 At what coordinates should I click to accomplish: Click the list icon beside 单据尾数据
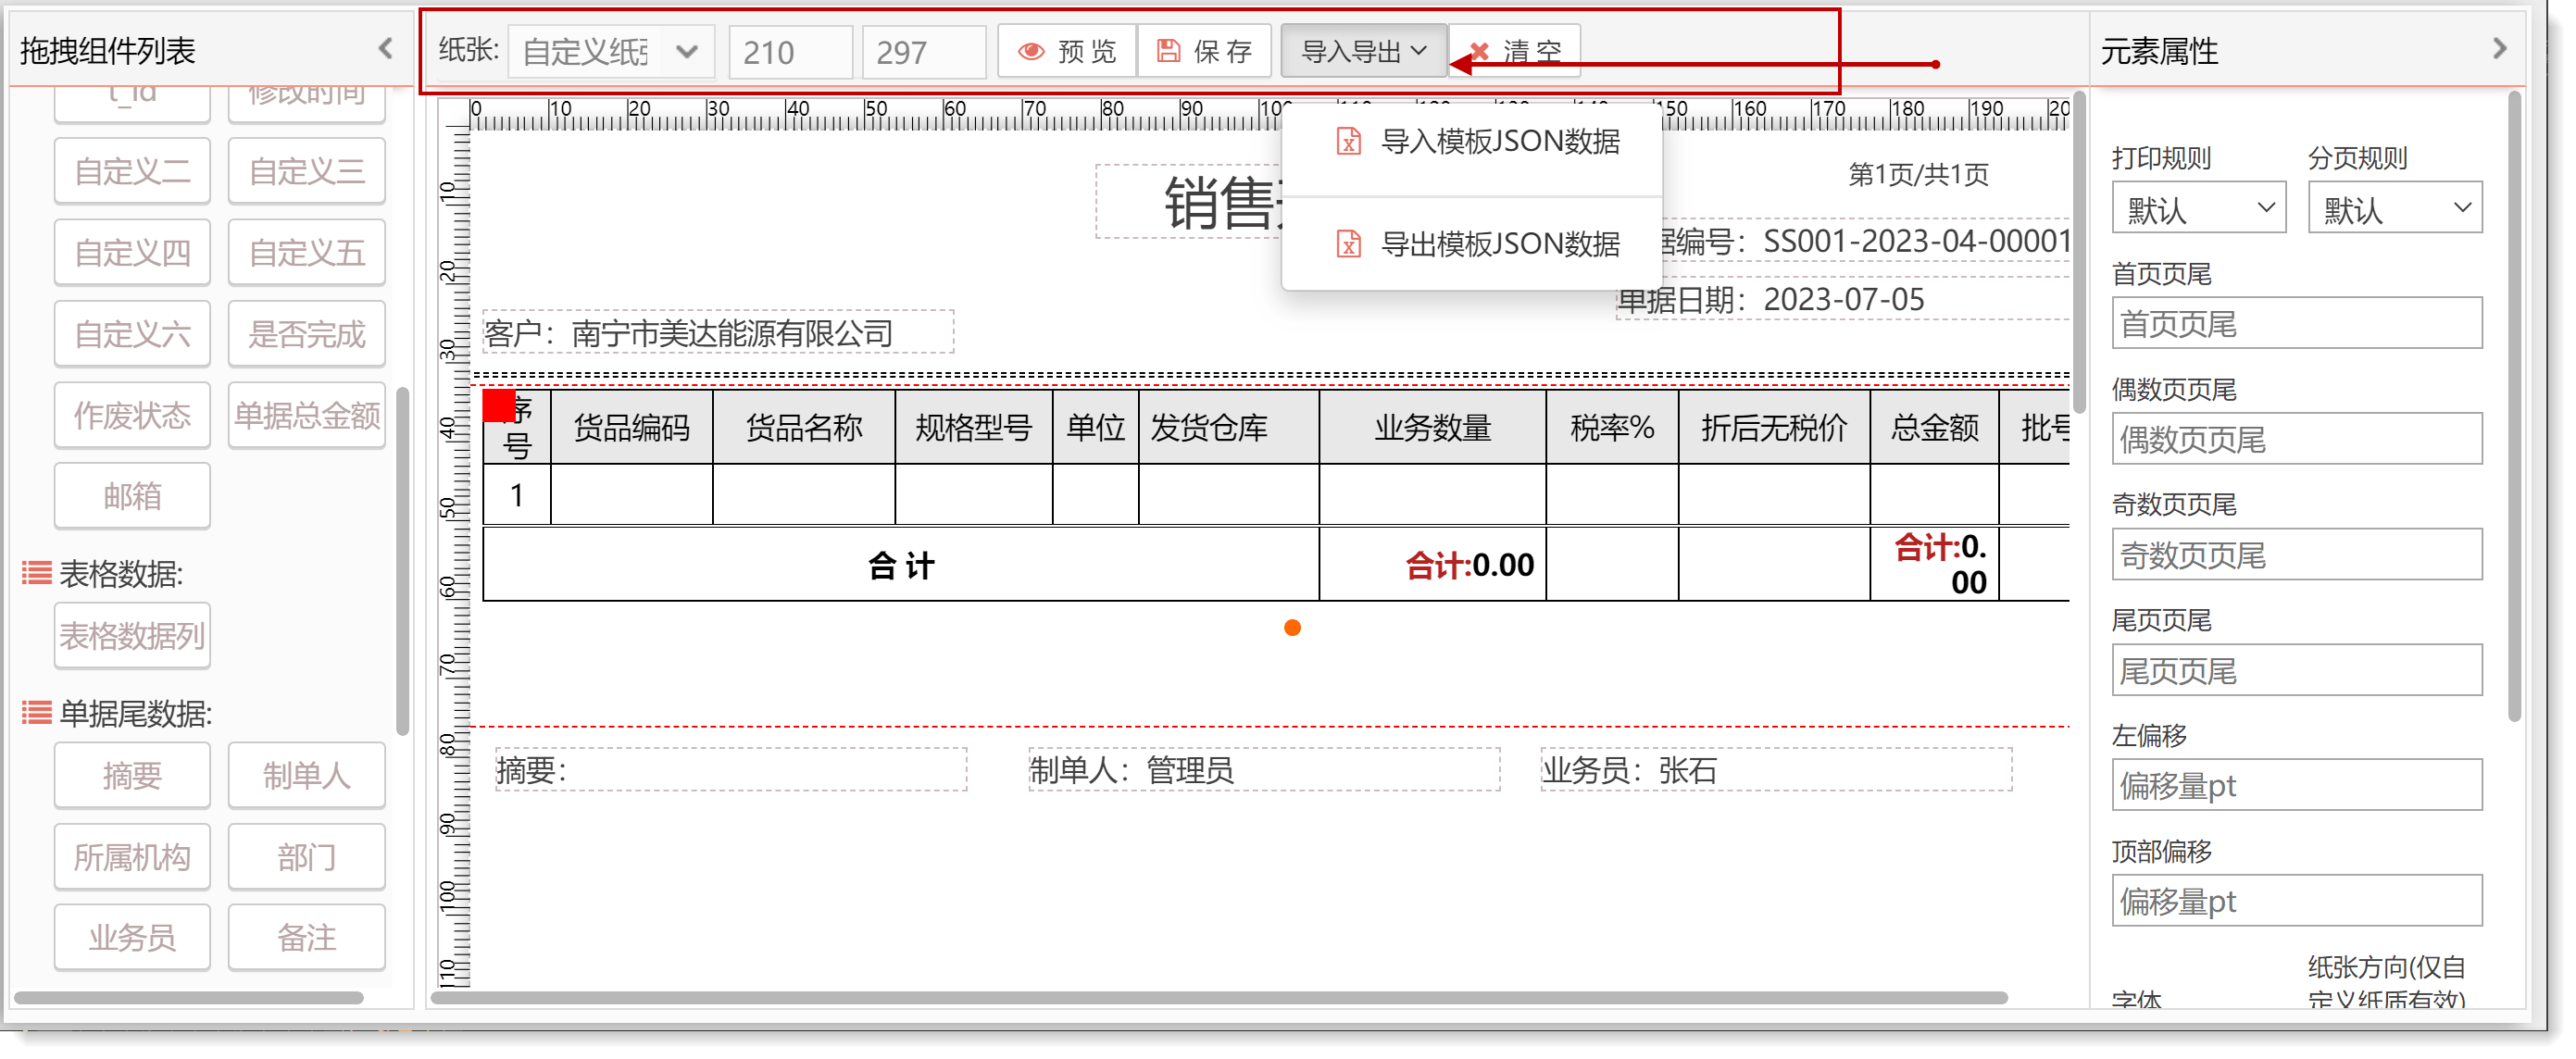click(37, 713)
